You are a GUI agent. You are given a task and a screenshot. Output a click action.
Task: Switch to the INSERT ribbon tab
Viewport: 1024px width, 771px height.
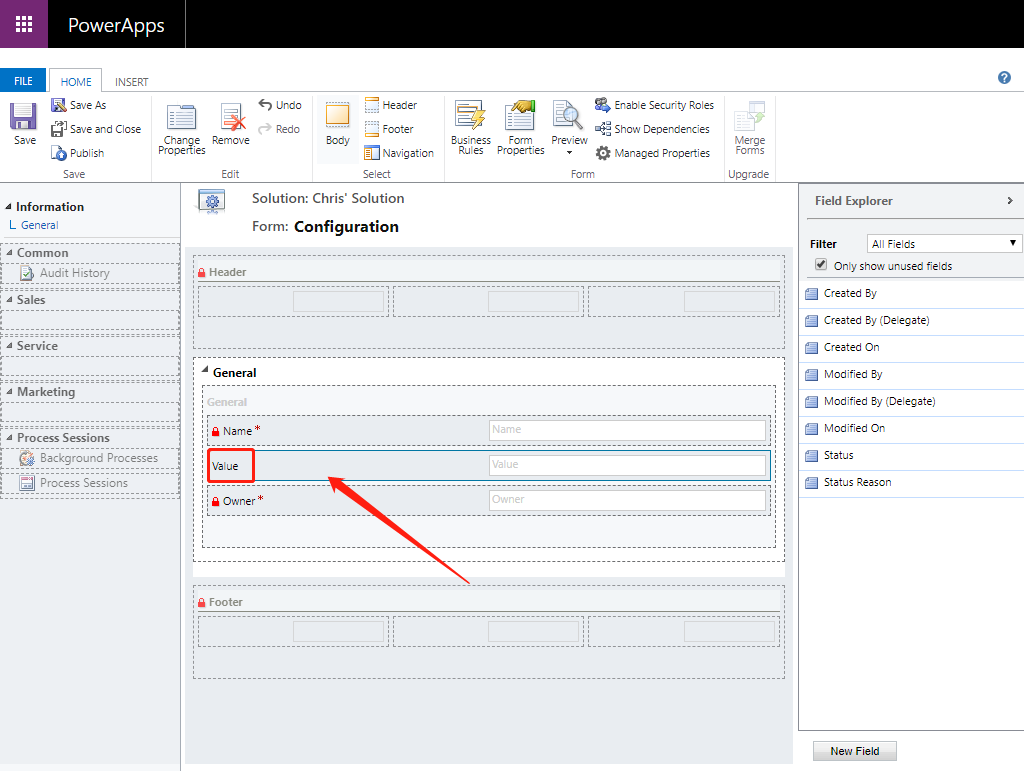(131, 82)
